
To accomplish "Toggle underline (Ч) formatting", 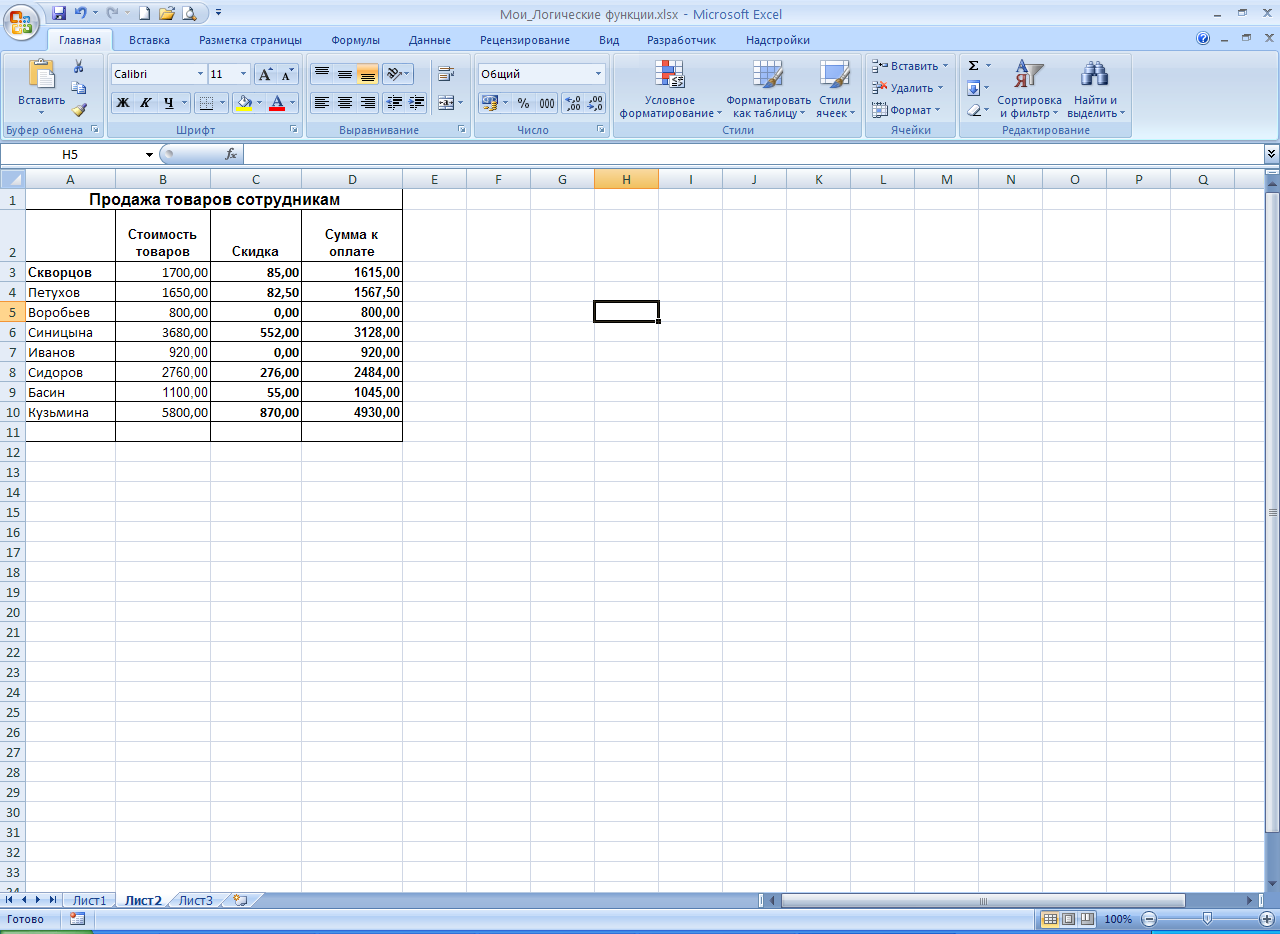I will click(168, 102).
